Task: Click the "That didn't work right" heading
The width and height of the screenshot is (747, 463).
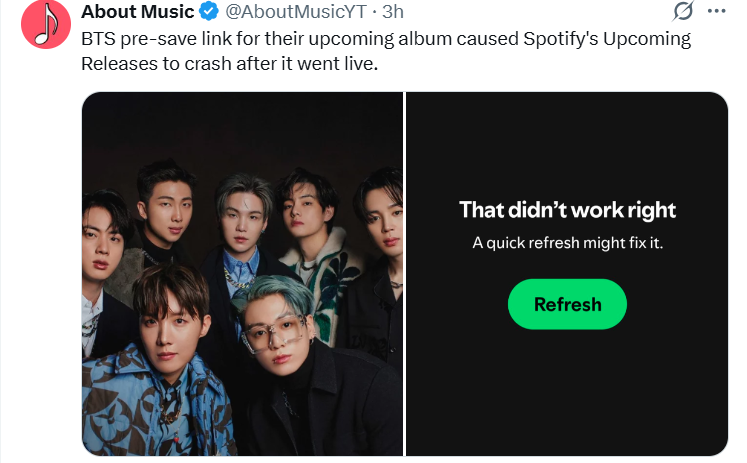Action: click(567, 210)
